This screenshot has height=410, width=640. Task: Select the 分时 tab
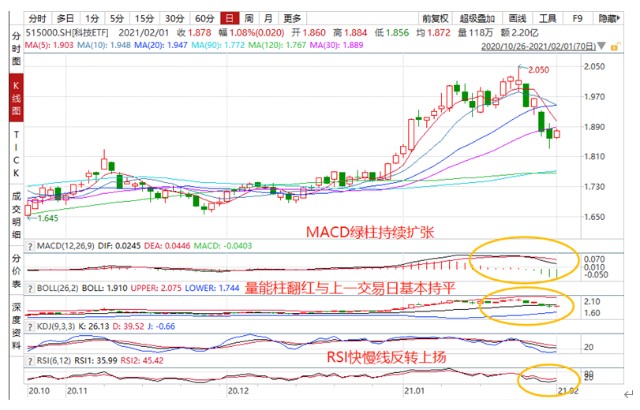click(x=37, y=18)
